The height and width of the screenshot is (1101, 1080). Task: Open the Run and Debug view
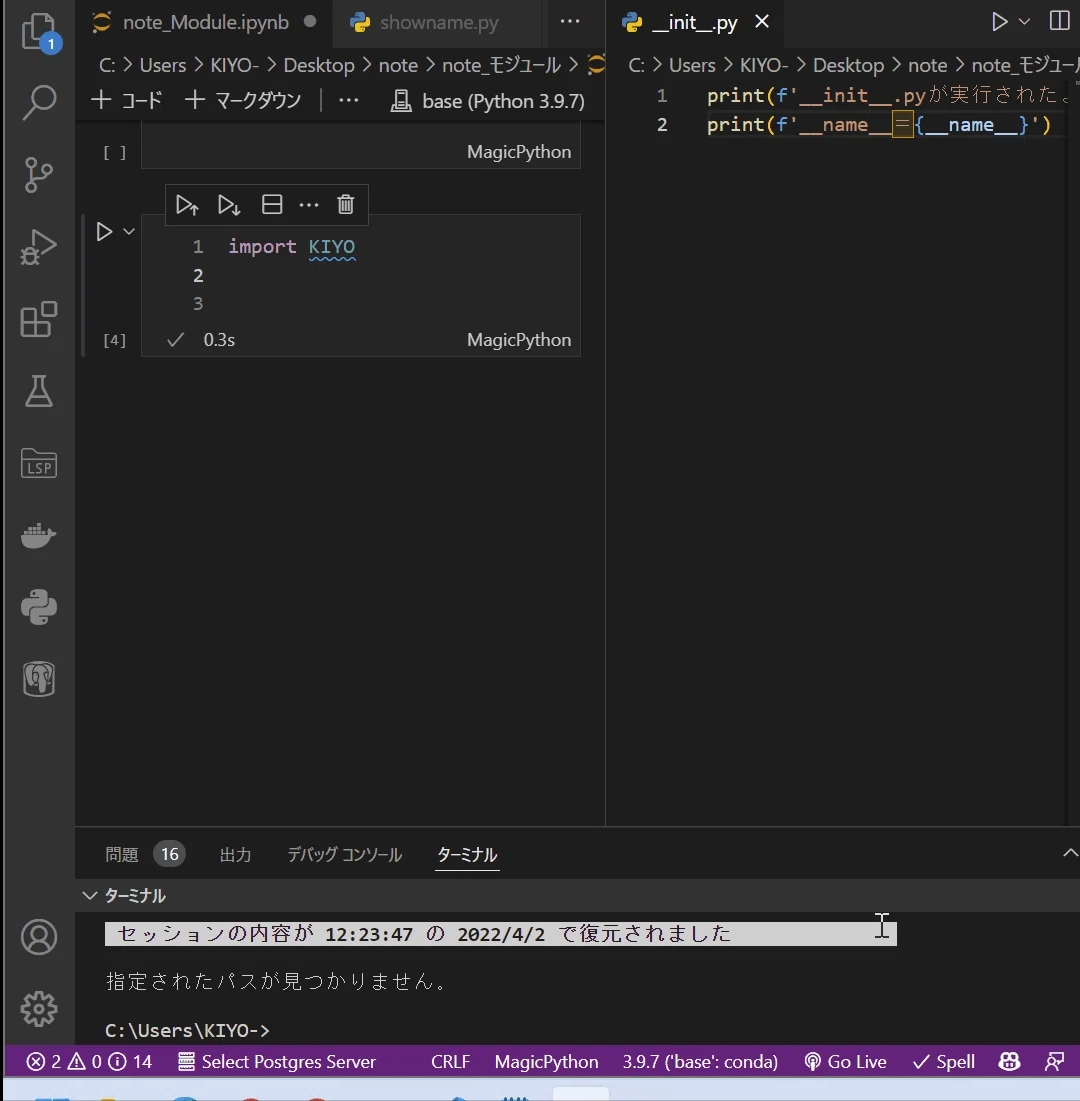point(39,247)
